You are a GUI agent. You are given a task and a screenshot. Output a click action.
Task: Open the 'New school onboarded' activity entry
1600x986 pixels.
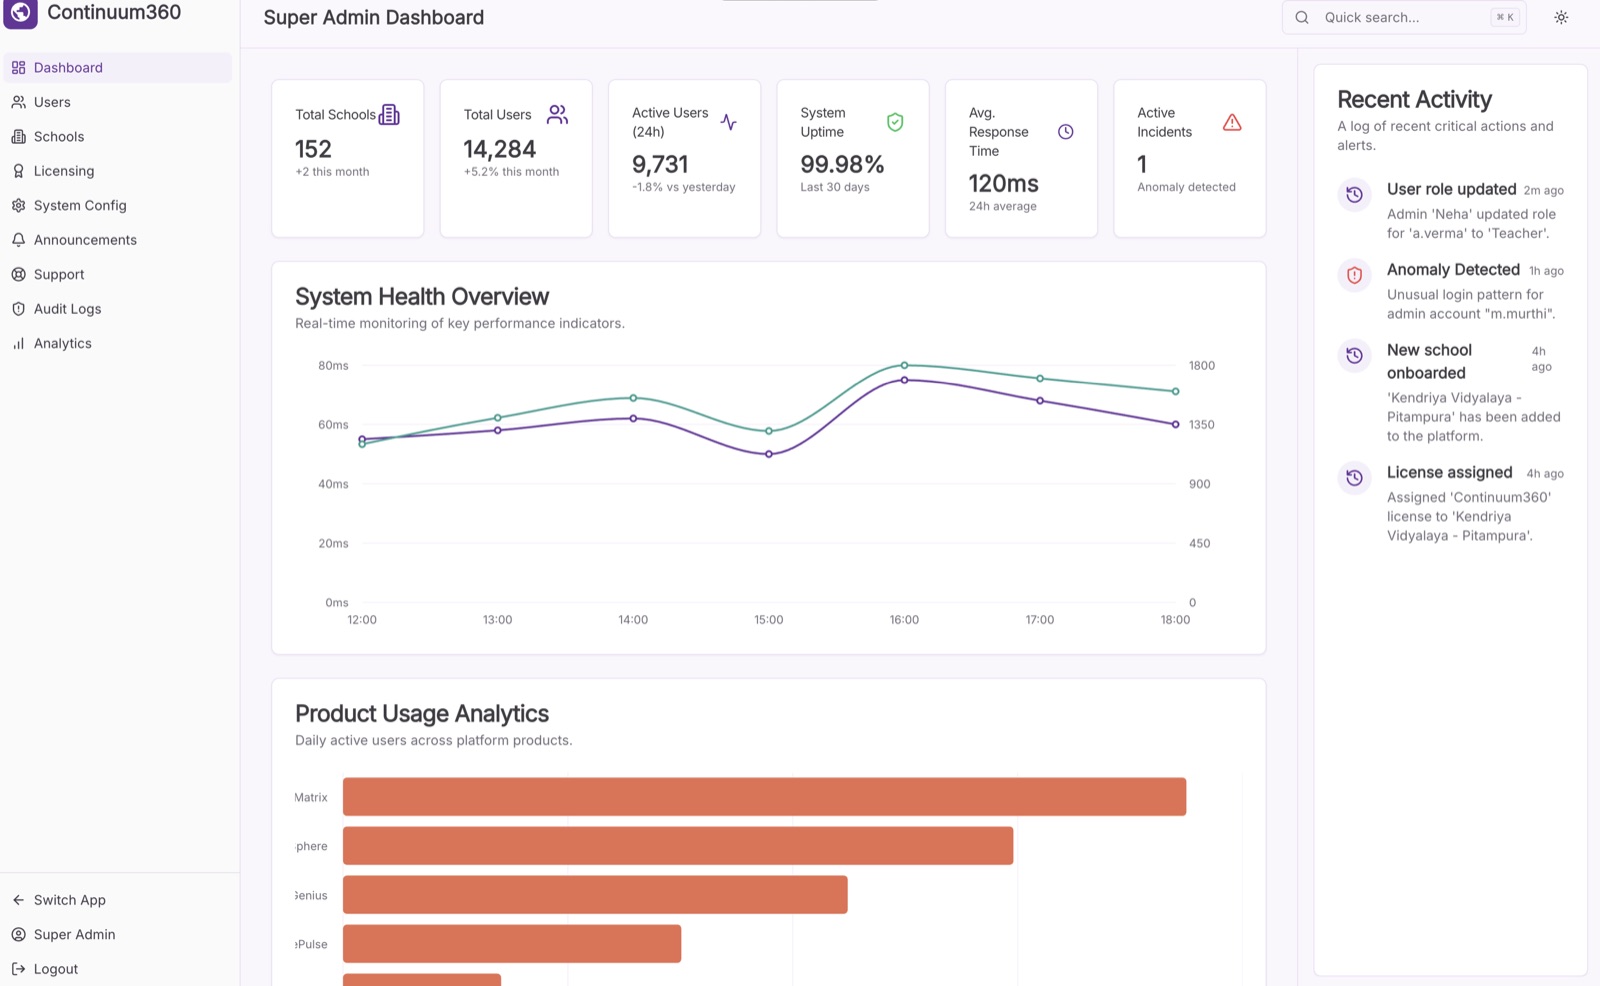[x=1451, y=393]
